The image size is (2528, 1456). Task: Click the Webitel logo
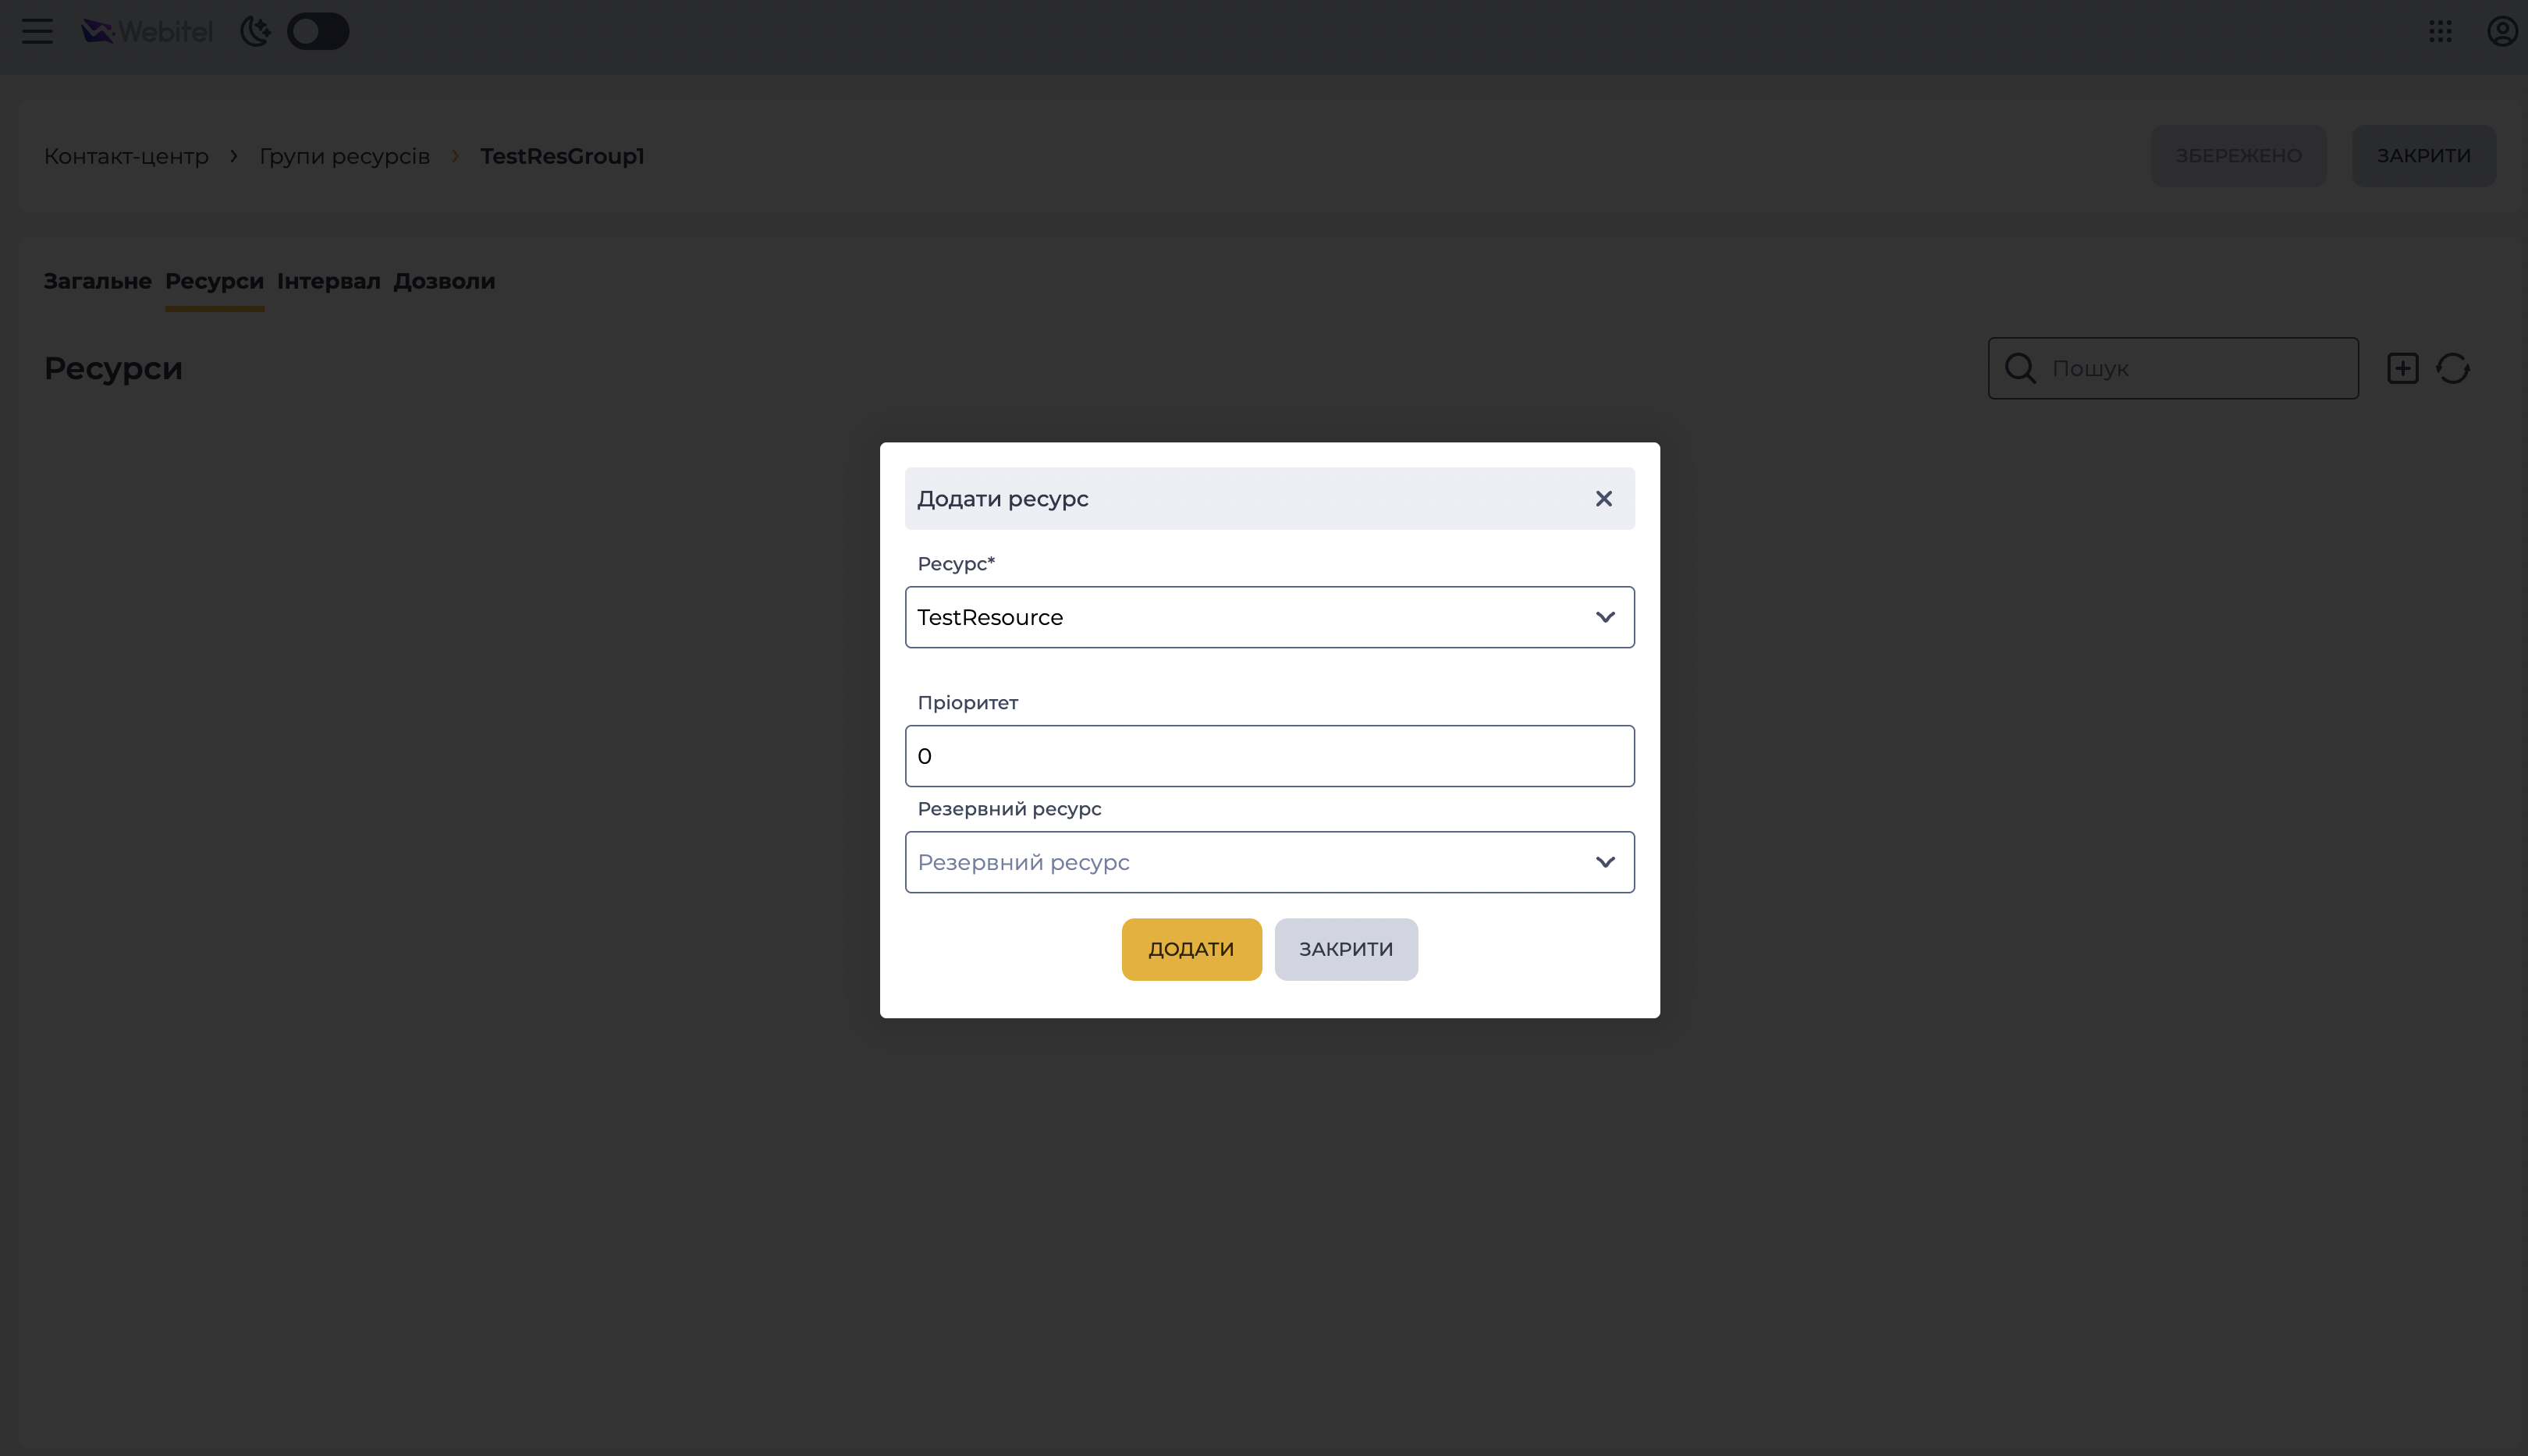(x=147, y=32)
